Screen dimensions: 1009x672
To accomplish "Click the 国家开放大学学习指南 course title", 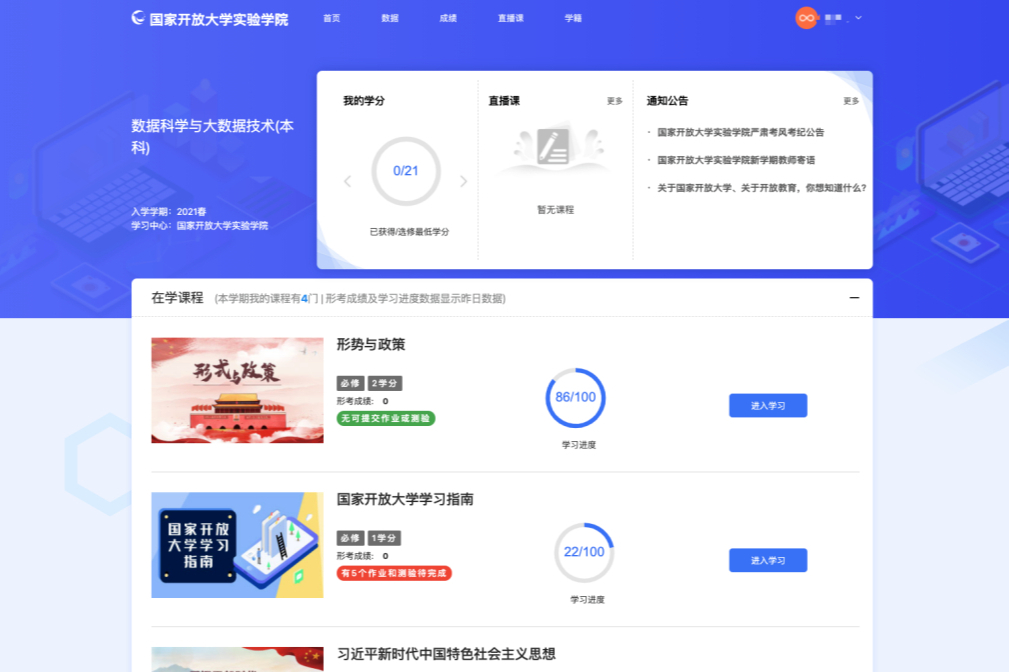I will pos(405,499).
